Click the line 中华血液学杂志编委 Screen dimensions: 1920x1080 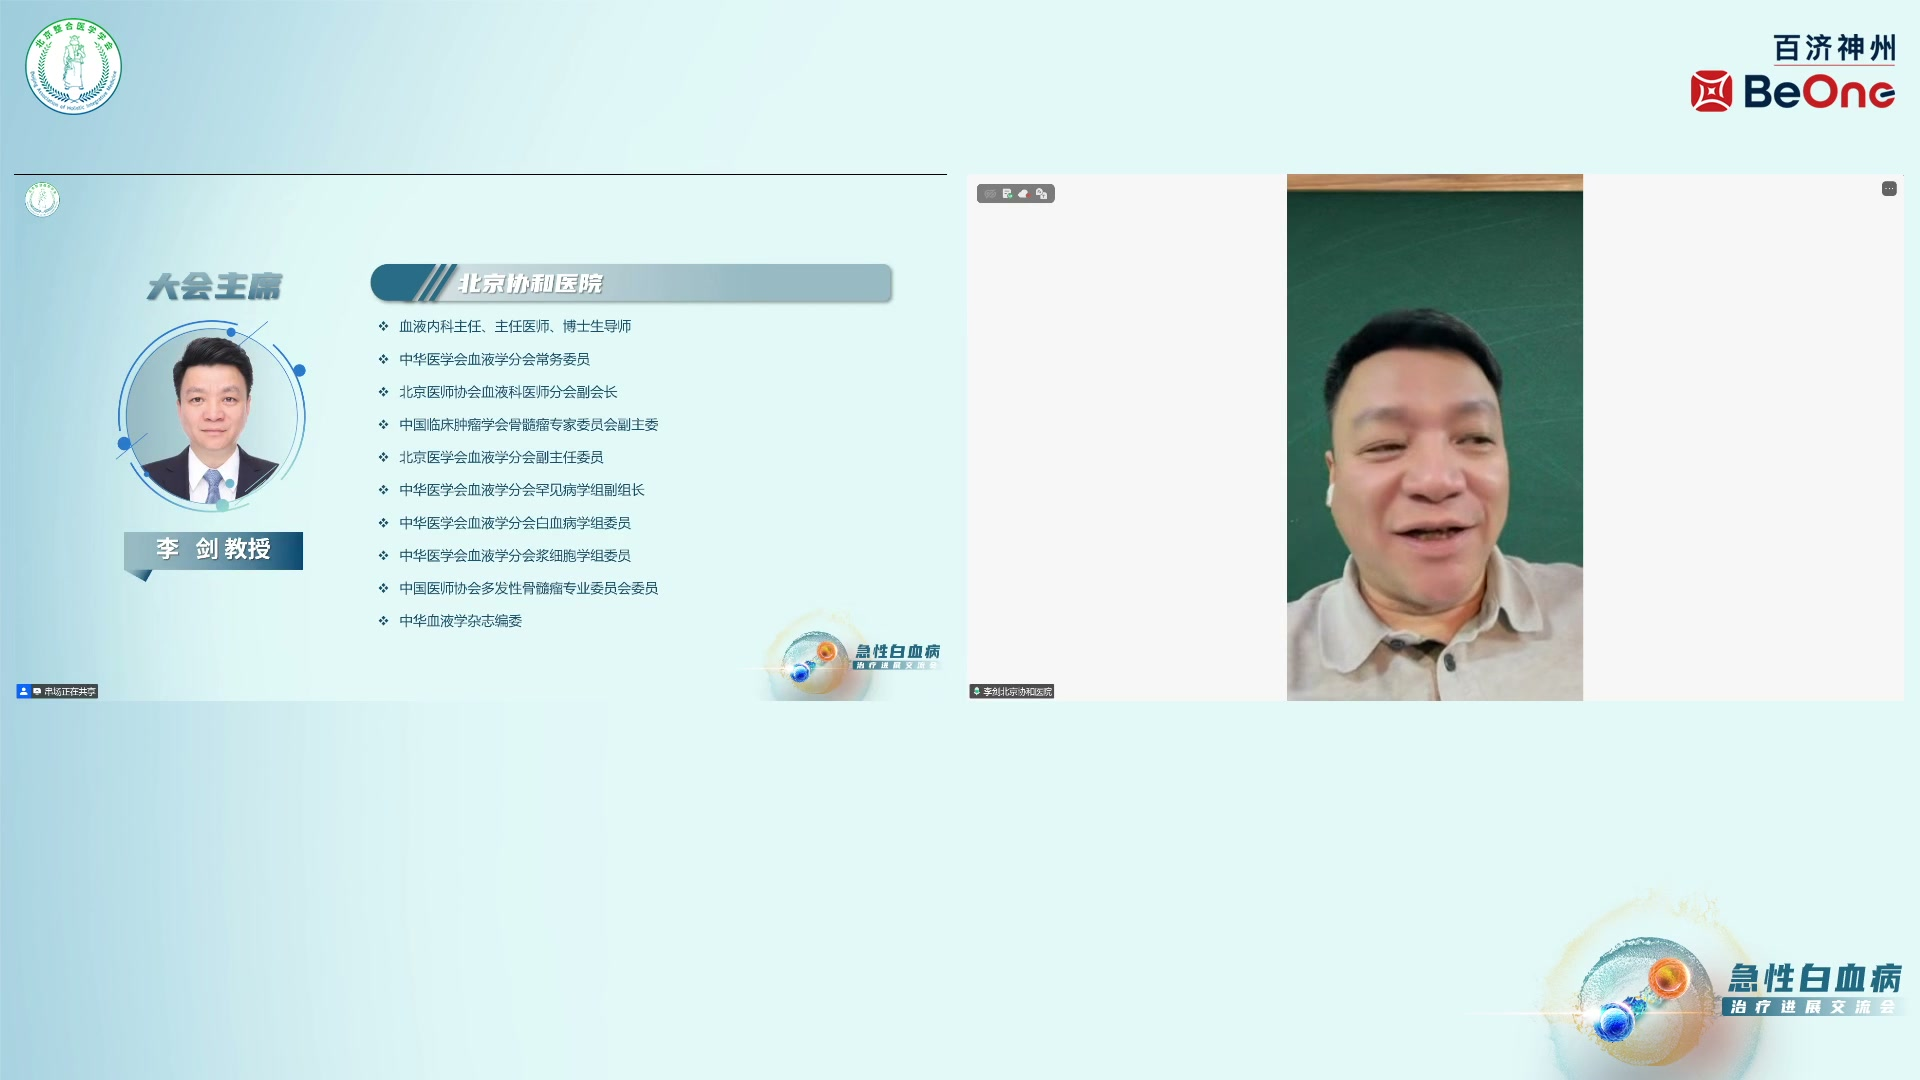[460, 621]
